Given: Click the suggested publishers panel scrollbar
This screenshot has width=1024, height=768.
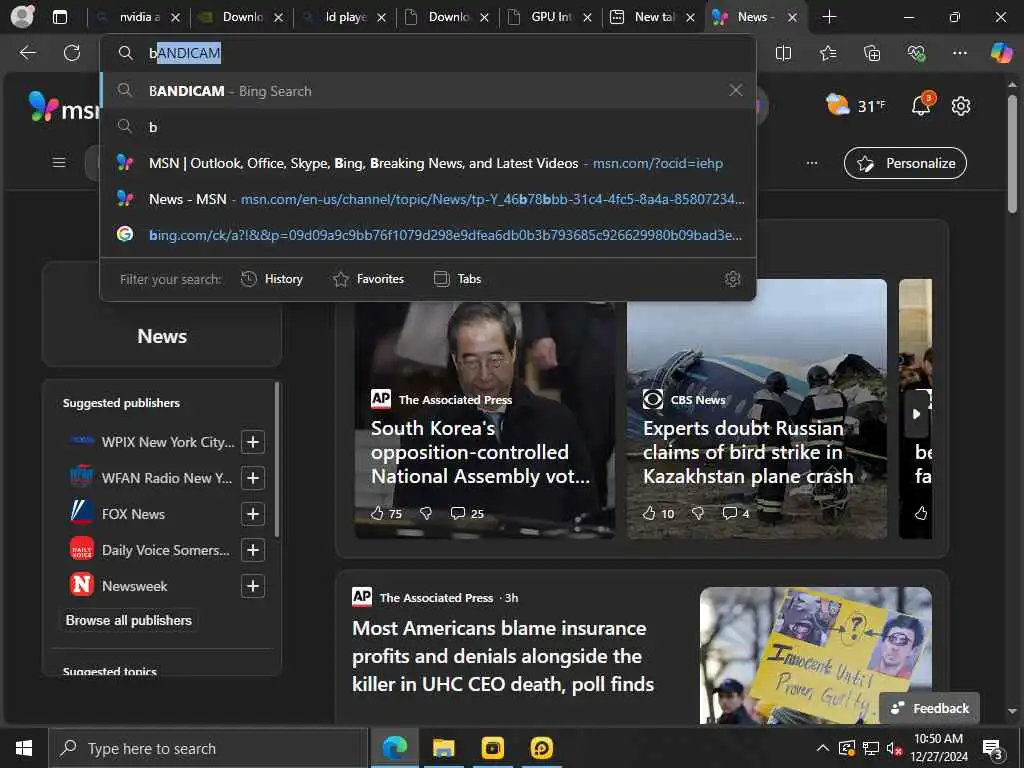Looking at the screenshot, I should point(277,460).
